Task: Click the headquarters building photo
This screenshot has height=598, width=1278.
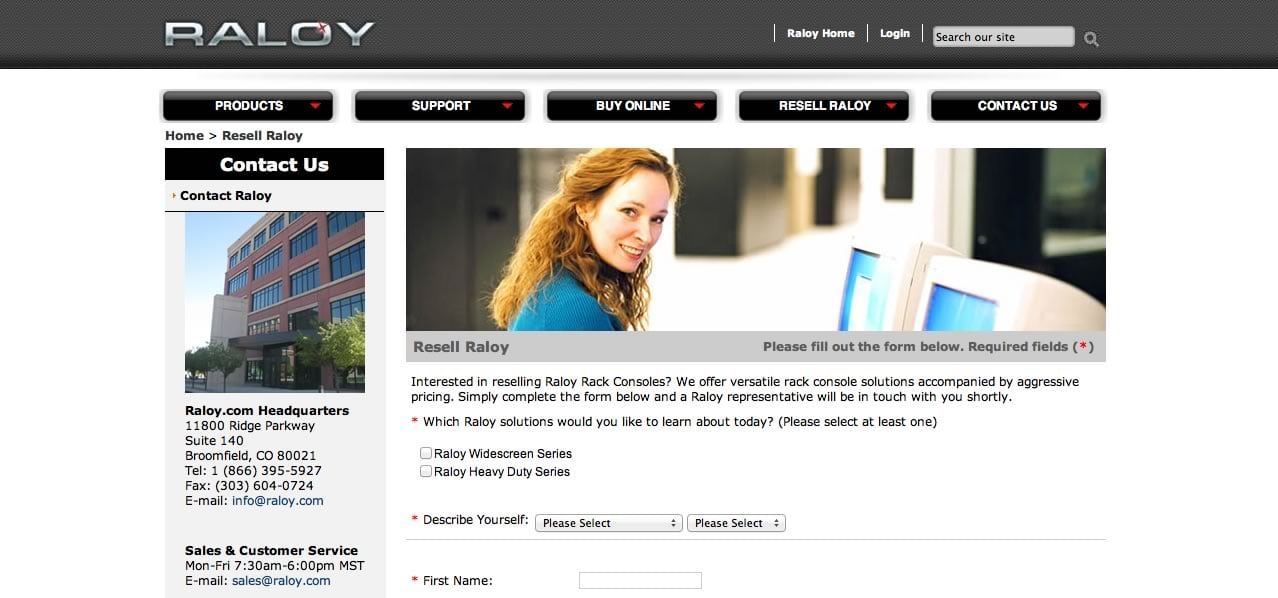Action: point(275,302)
